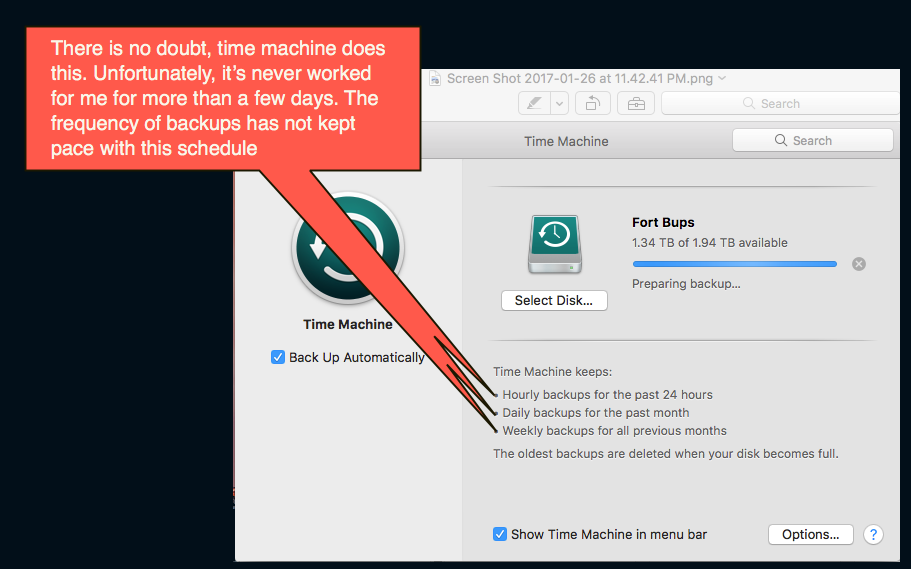Click 'Hourly backups for the past 24 hours'

(607, 395)
